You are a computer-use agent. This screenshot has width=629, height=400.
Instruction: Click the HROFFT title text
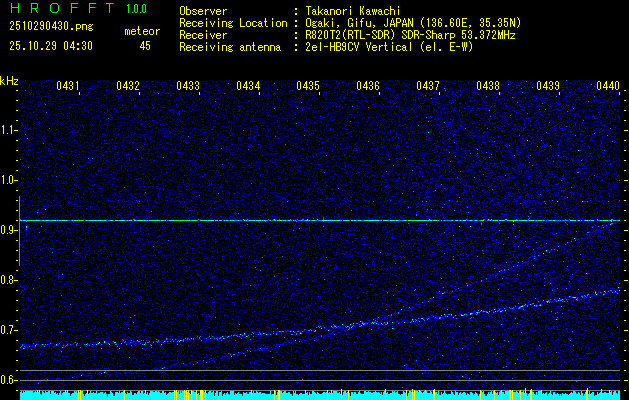62,10
